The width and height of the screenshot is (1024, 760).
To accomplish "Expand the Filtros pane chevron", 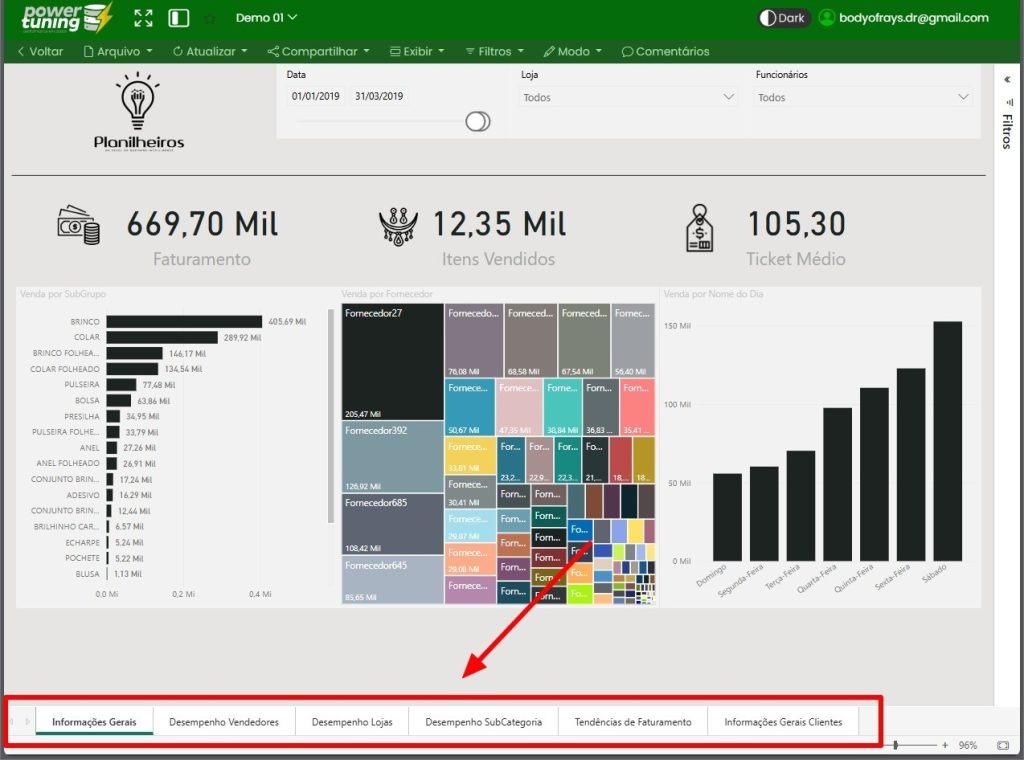I will (1006, 79).
